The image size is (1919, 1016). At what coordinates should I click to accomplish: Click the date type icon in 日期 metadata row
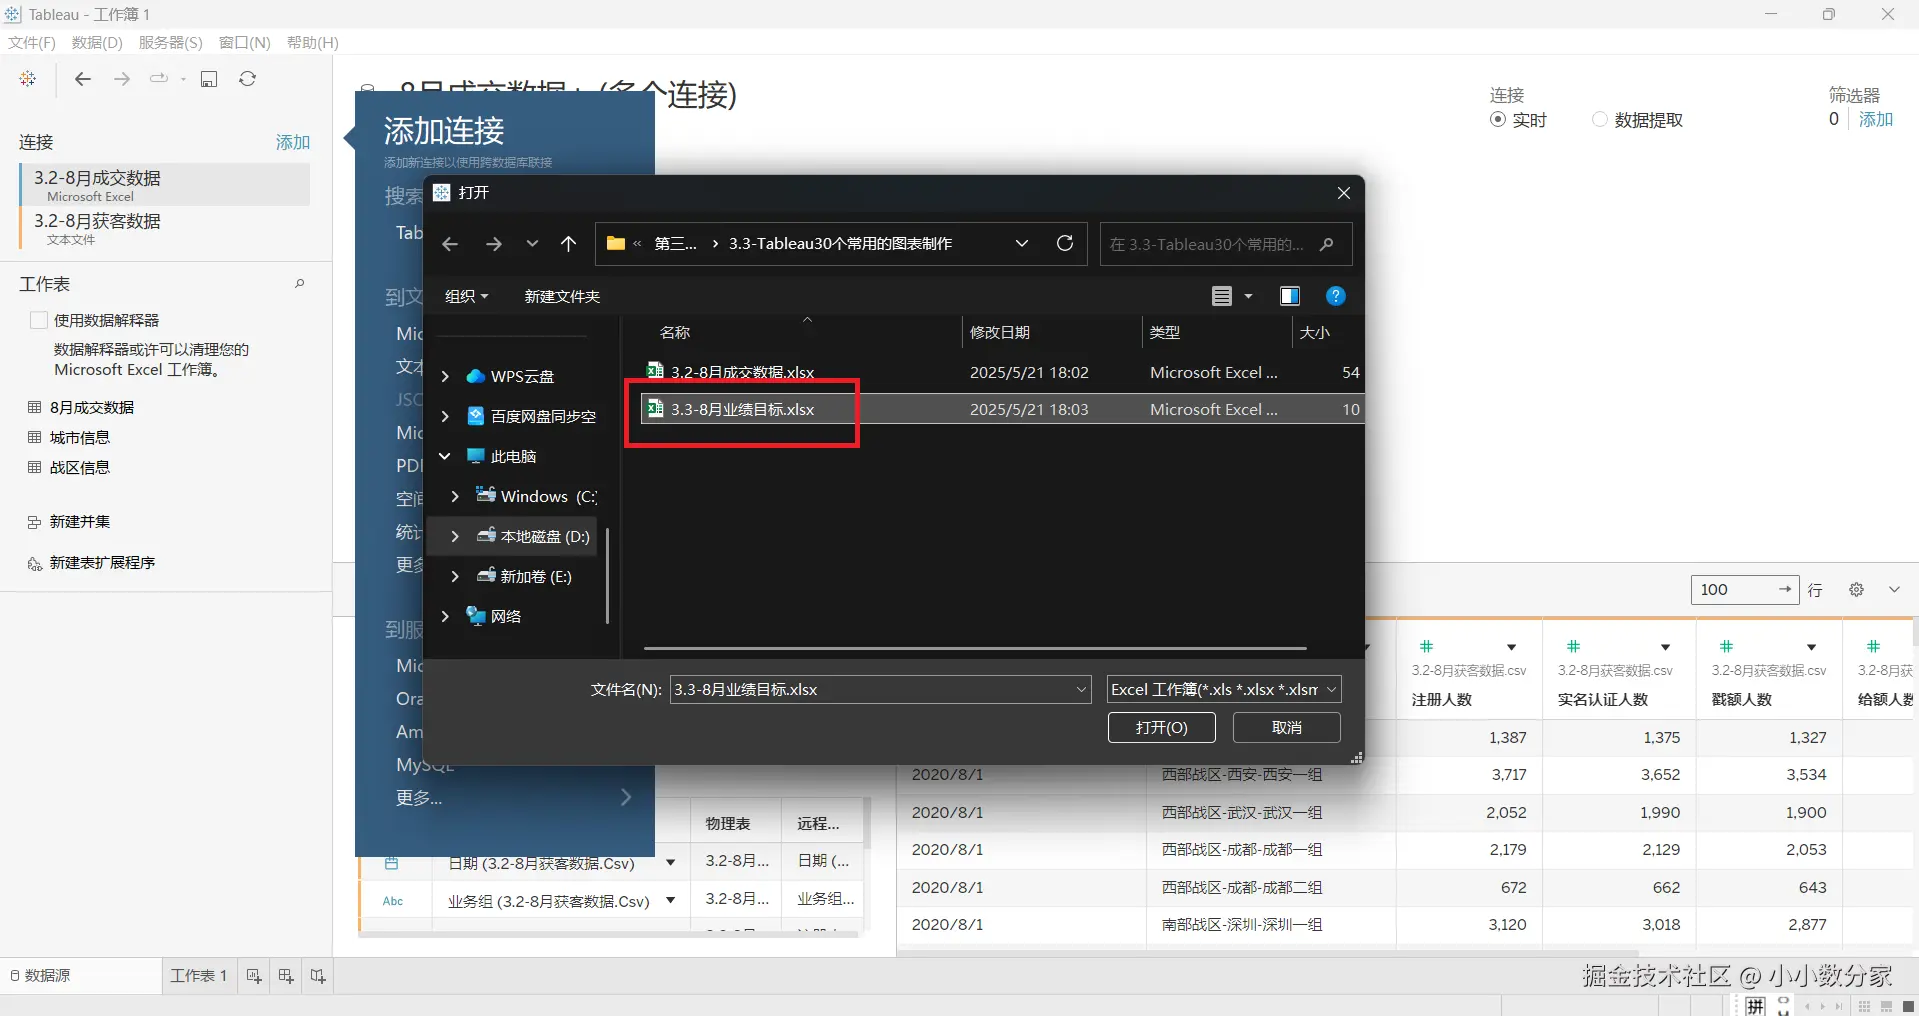[x=392, y=862]
